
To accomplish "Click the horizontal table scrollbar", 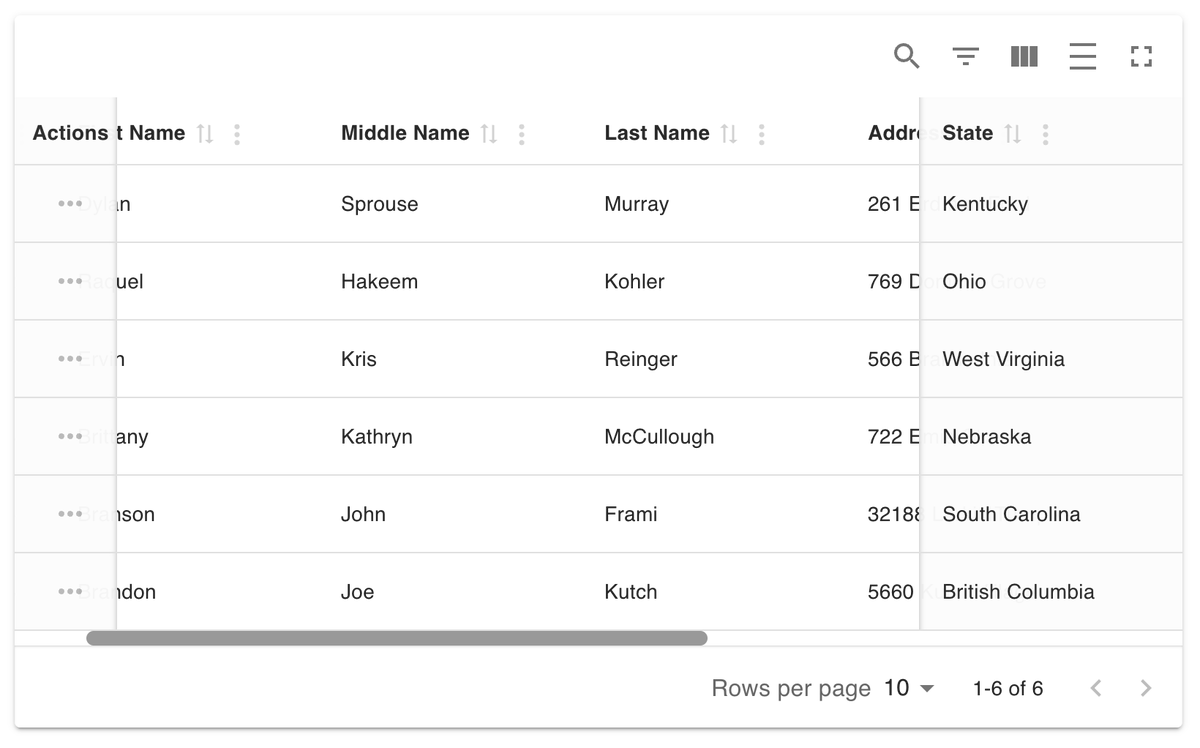I will (397, 638).
